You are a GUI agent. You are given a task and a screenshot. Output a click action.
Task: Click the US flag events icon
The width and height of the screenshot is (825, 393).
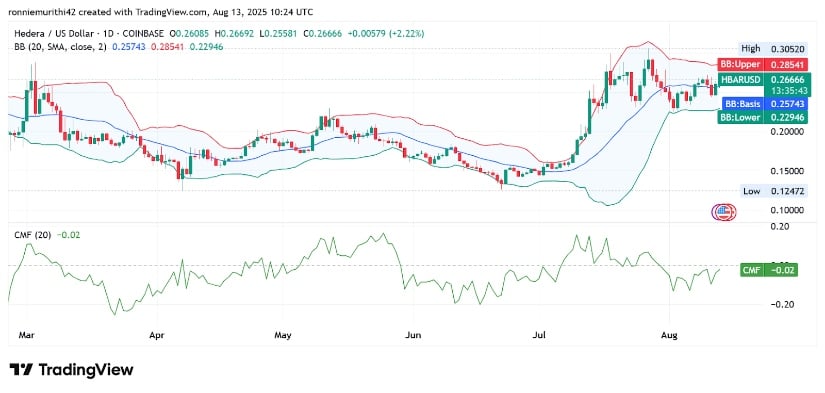coord(724,212)
